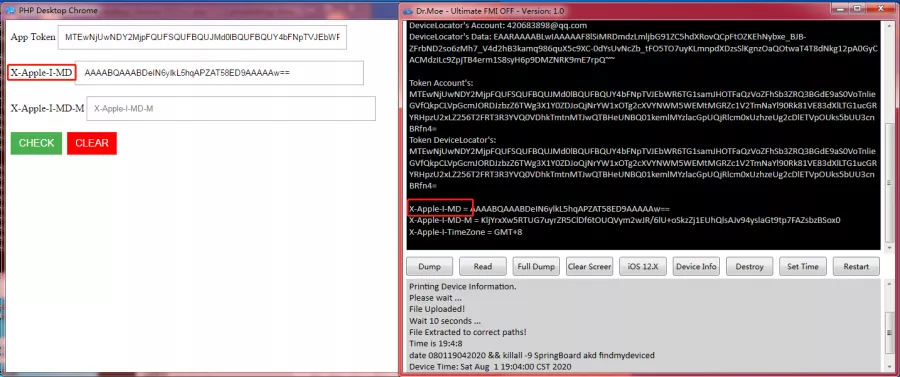
Task: Click the Dr.Moe window title icon
Action: click(x=409, y=10)
